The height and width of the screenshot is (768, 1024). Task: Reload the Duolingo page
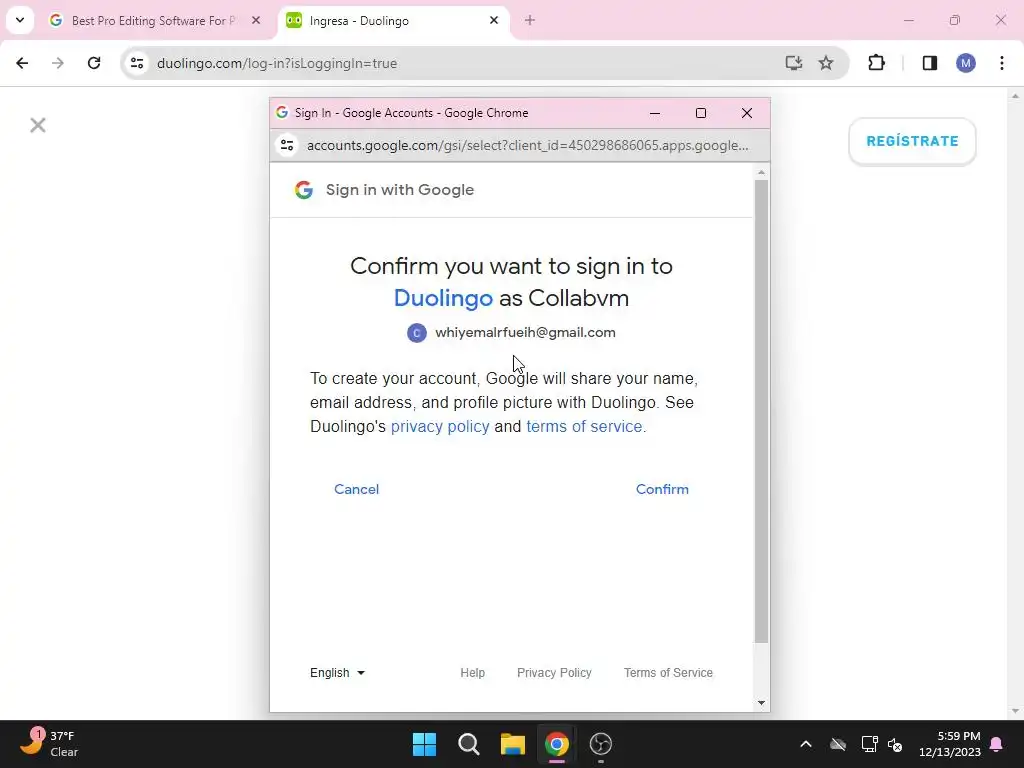coord(94,63)
